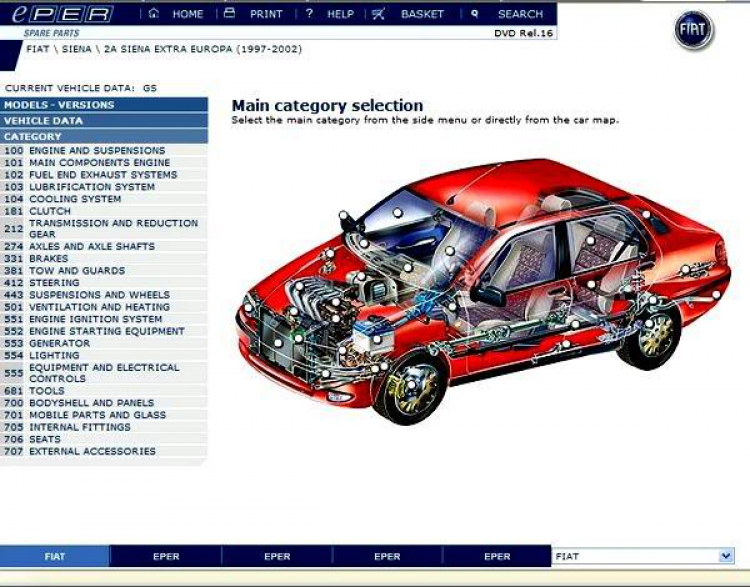The height and width of the screenshot is (587, 750).
Task: Select category 104 Cooling System
Action: pyautogui.click(x=104, y=199)
